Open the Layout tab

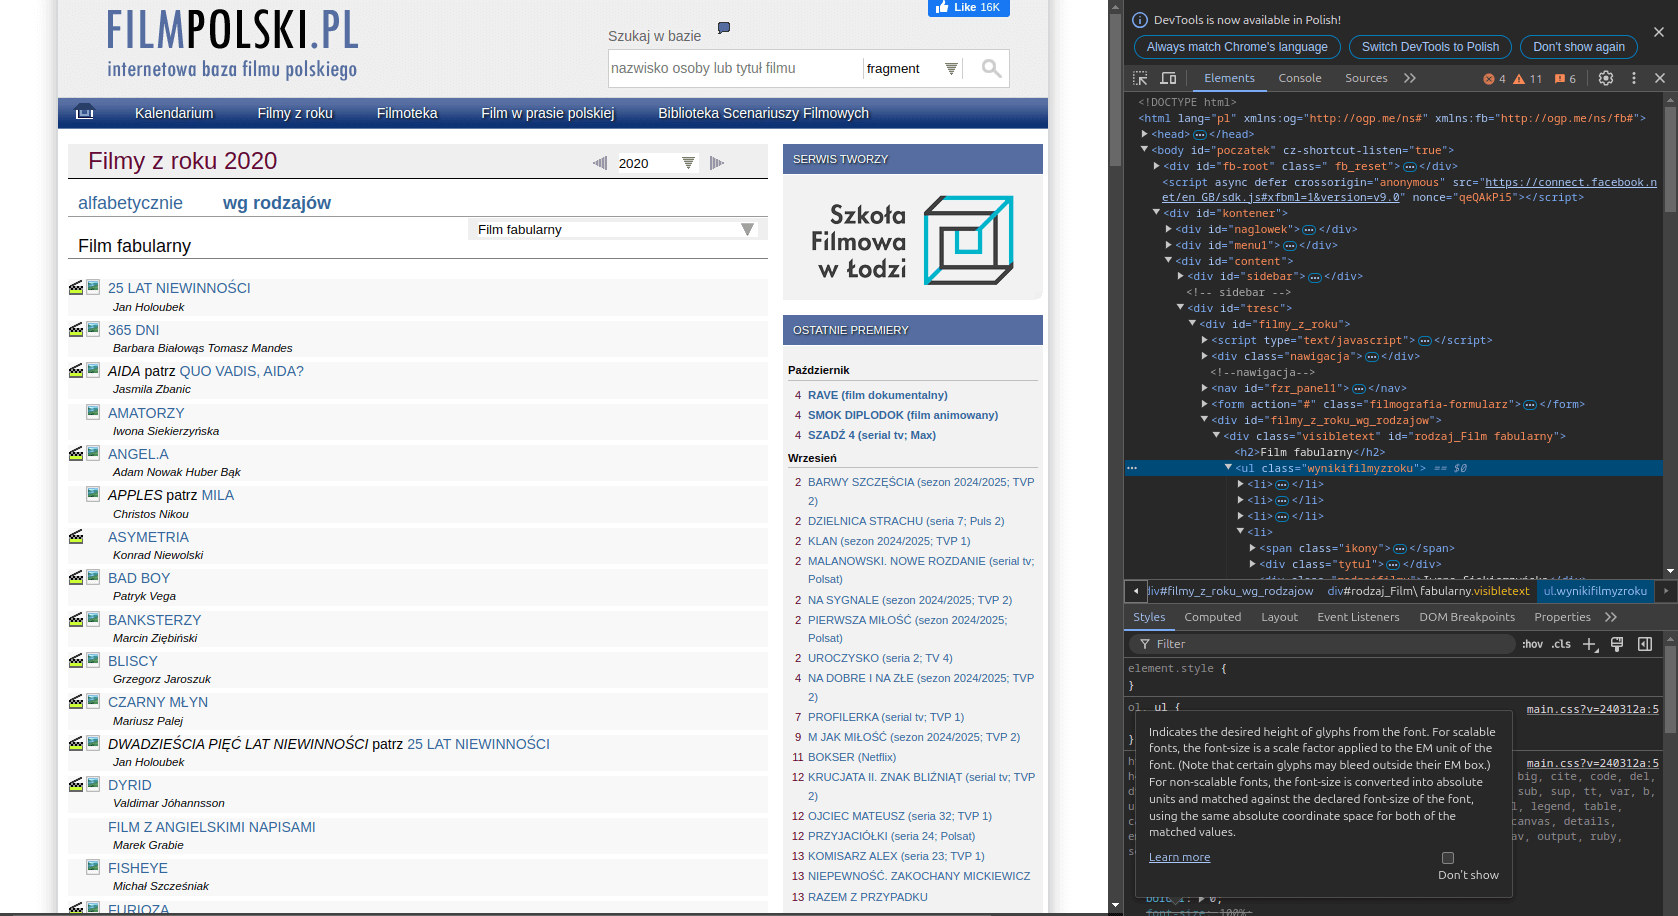pos(1279,617)
